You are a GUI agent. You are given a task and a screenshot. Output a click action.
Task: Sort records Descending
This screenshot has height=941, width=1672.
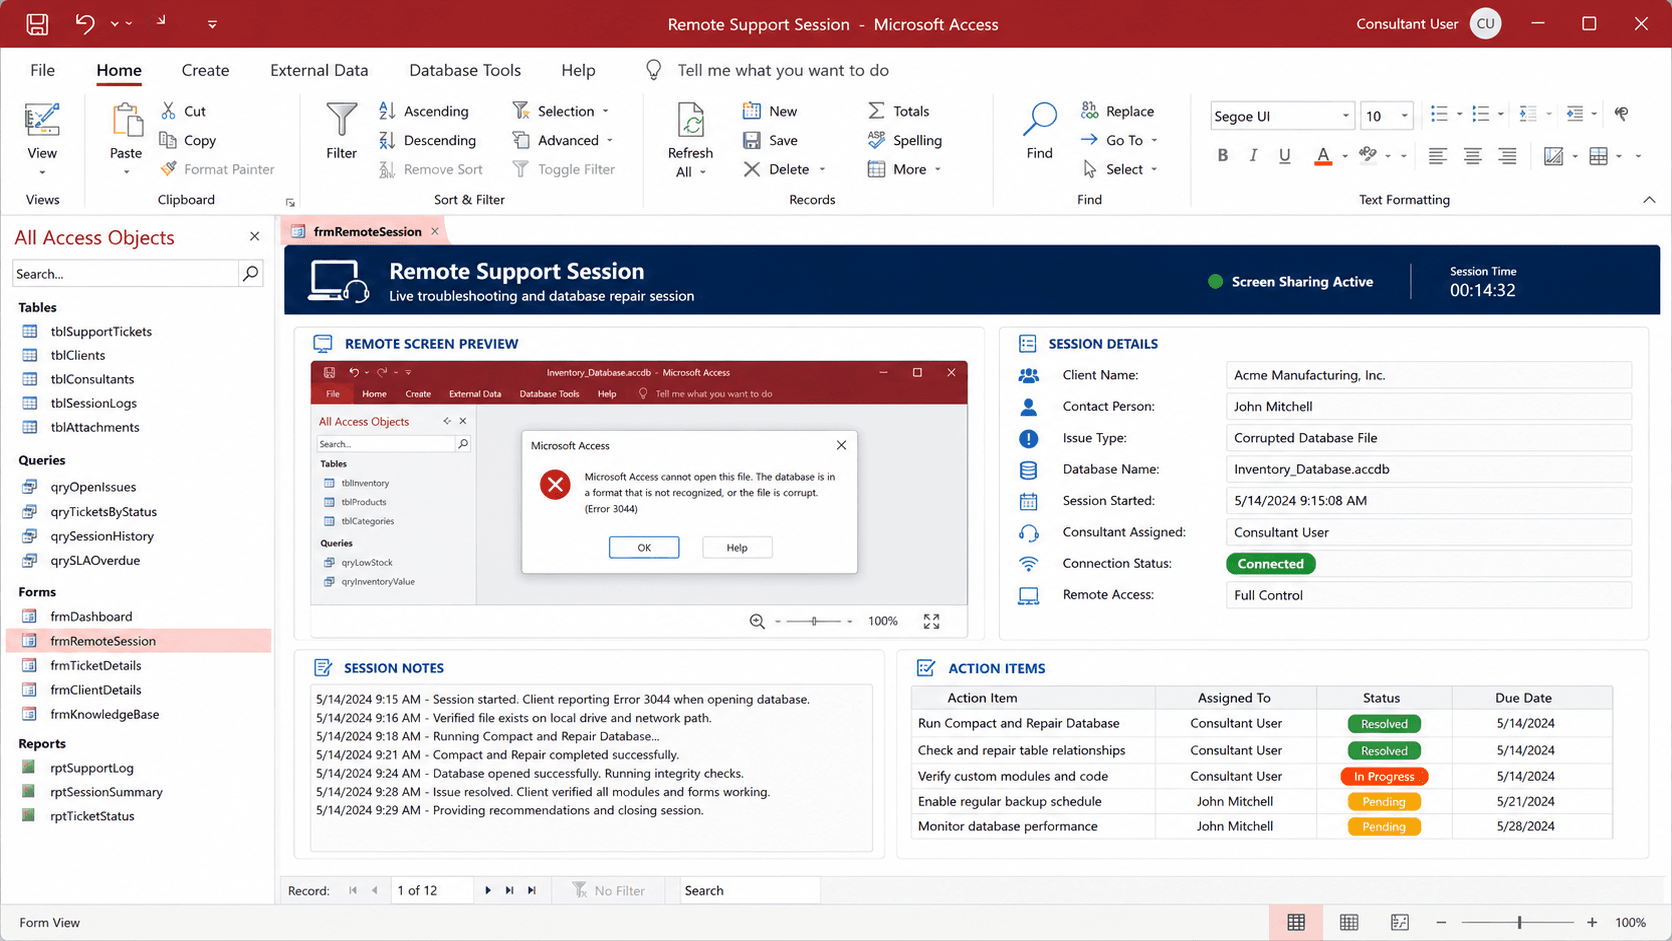(x=428, y=140)
